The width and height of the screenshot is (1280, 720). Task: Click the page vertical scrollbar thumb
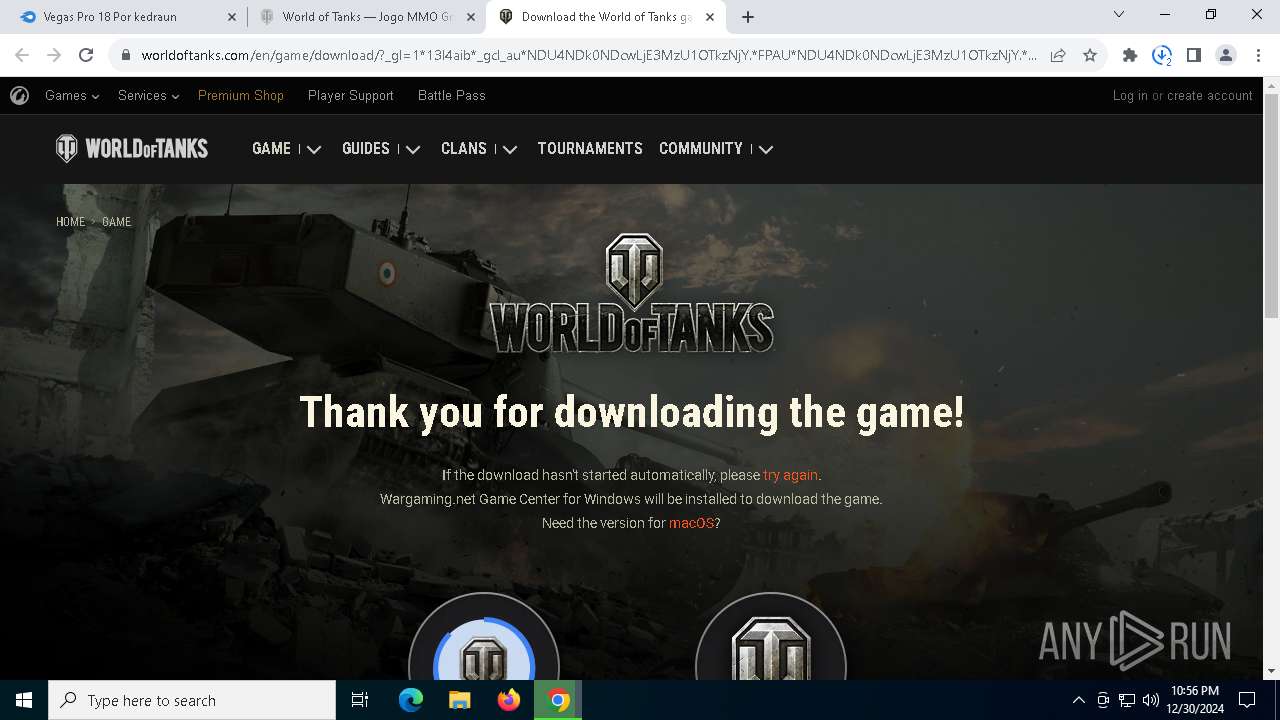(1271, 208)
